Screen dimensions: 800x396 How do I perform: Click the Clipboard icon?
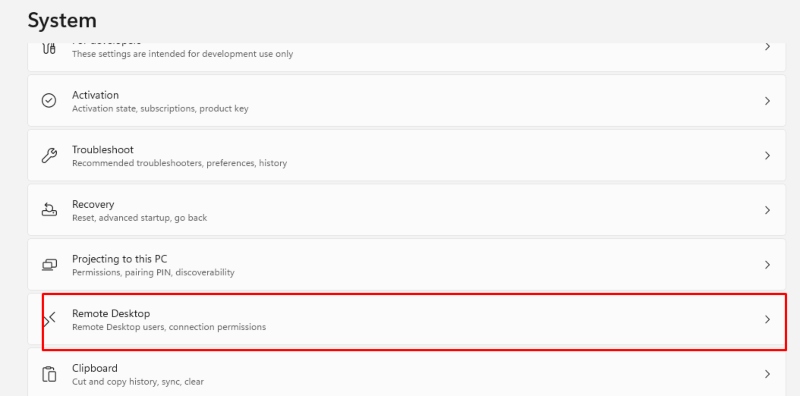49,374
